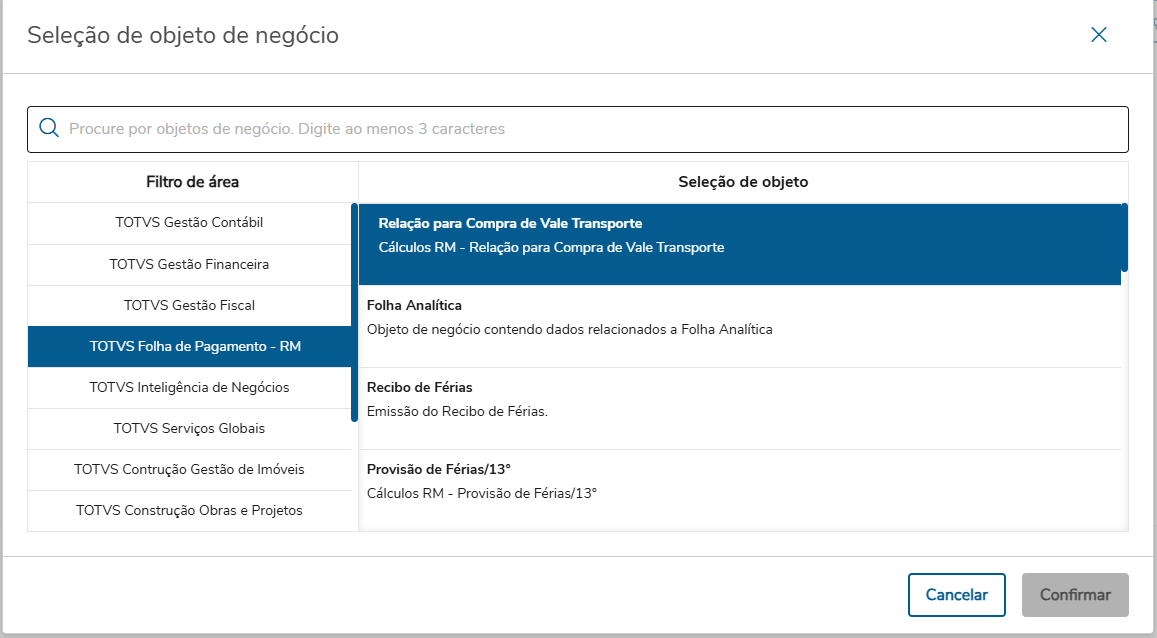Select TOTVS Gestão Contábil area filter
The height and width of the screenshot is (638, 1157).
tap(189, 223)
